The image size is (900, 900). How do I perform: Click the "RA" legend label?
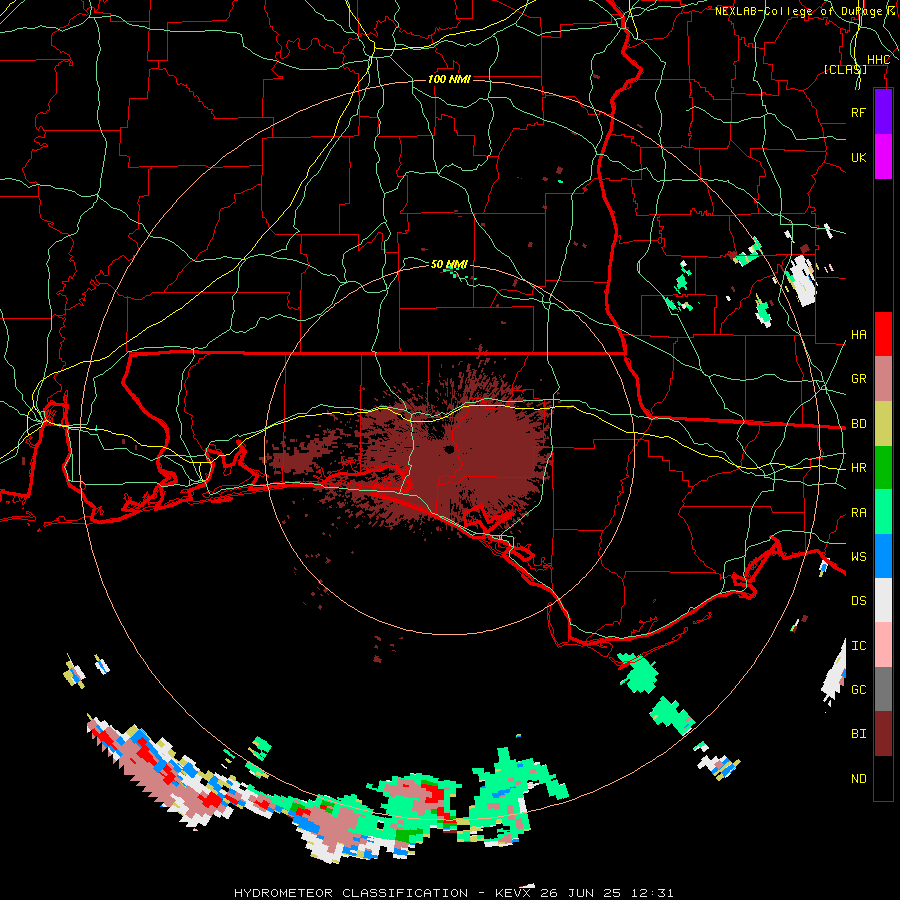(858, 513)
